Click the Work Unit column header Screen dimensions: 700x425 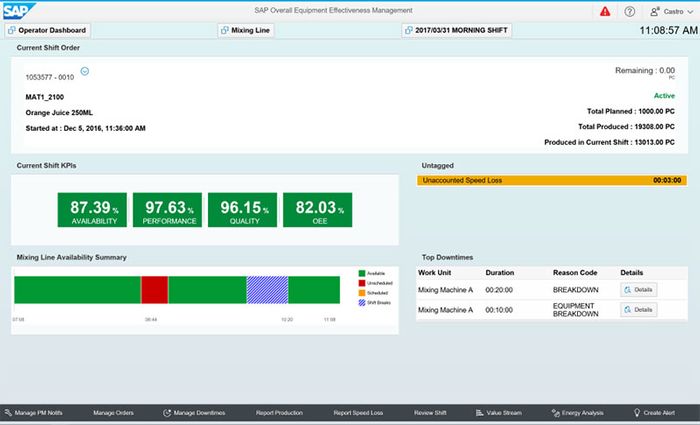[434, 273]
